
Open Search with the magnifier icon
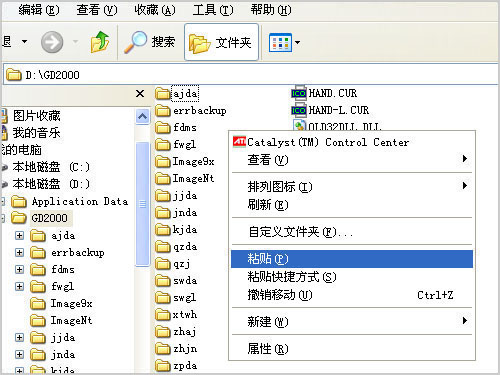150,42
